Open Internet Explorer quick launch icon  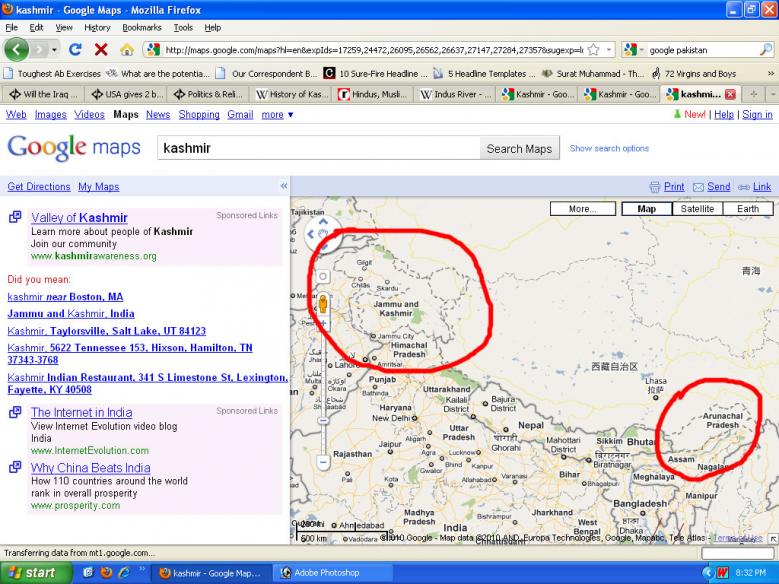coord(123,573)
